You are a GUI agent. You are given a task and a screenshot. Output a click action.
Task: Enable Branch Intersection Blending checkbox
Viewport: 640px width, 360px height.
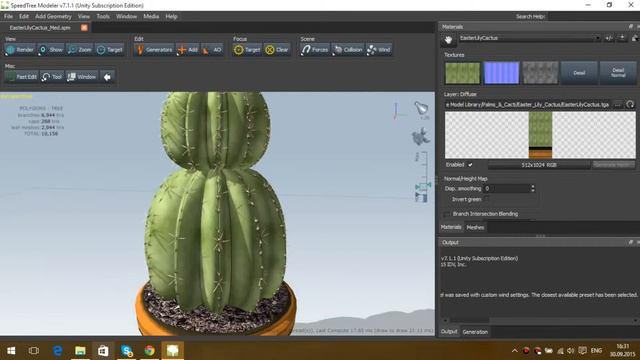pos(447,214)
